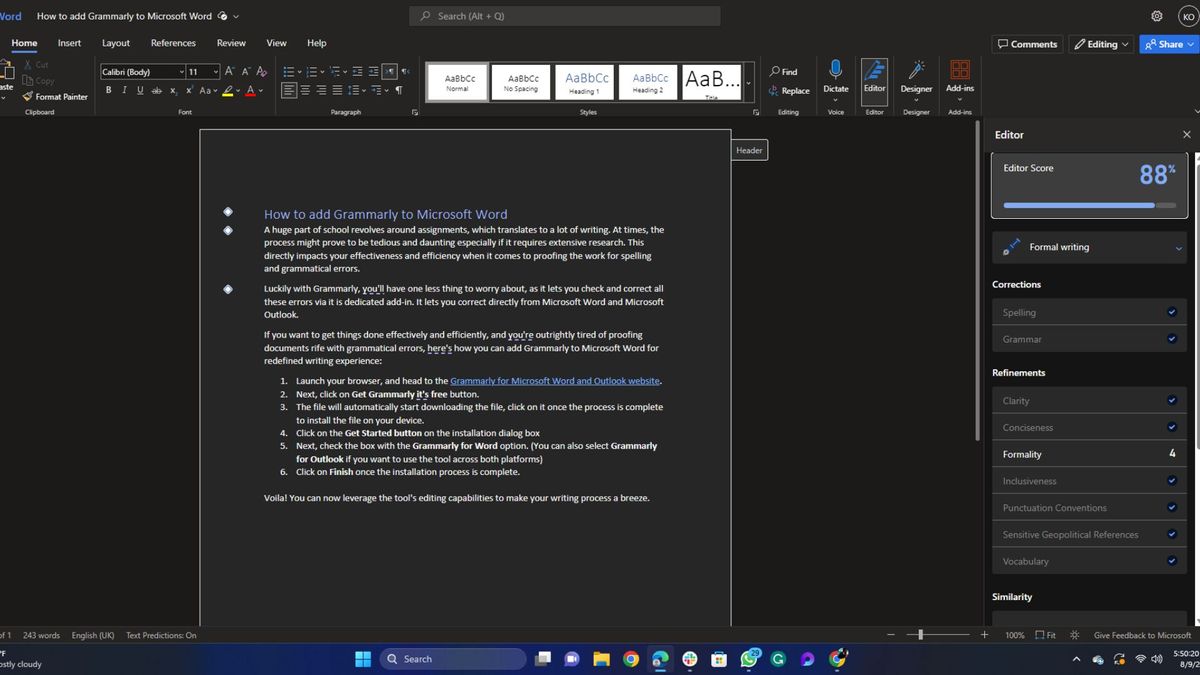Launch the Designer pane

(x=916, y=80)
